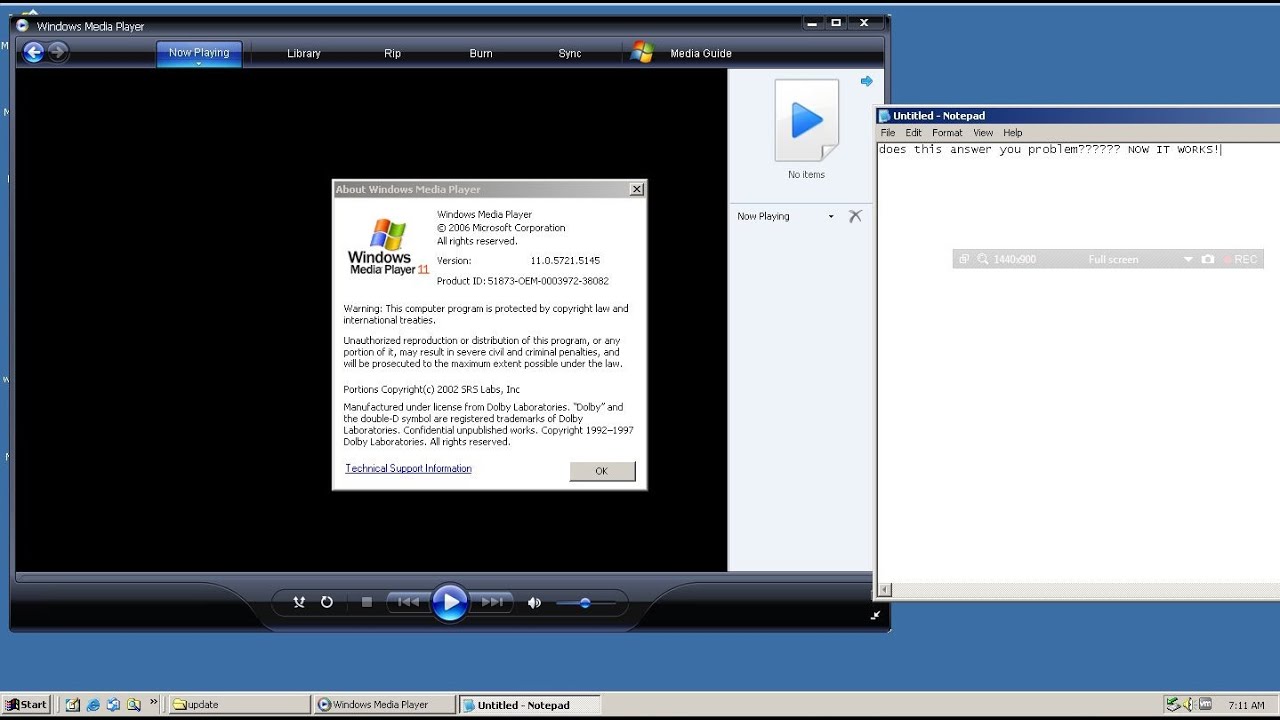Open the Library tab
1280x720 pixels.
point(304,54)
